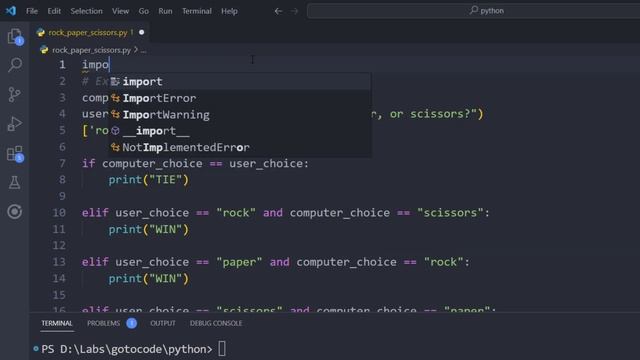Image resolution: width=640 pixels, height=360 pixels.
Task: Open the Run menu
Action: [165, 11]
